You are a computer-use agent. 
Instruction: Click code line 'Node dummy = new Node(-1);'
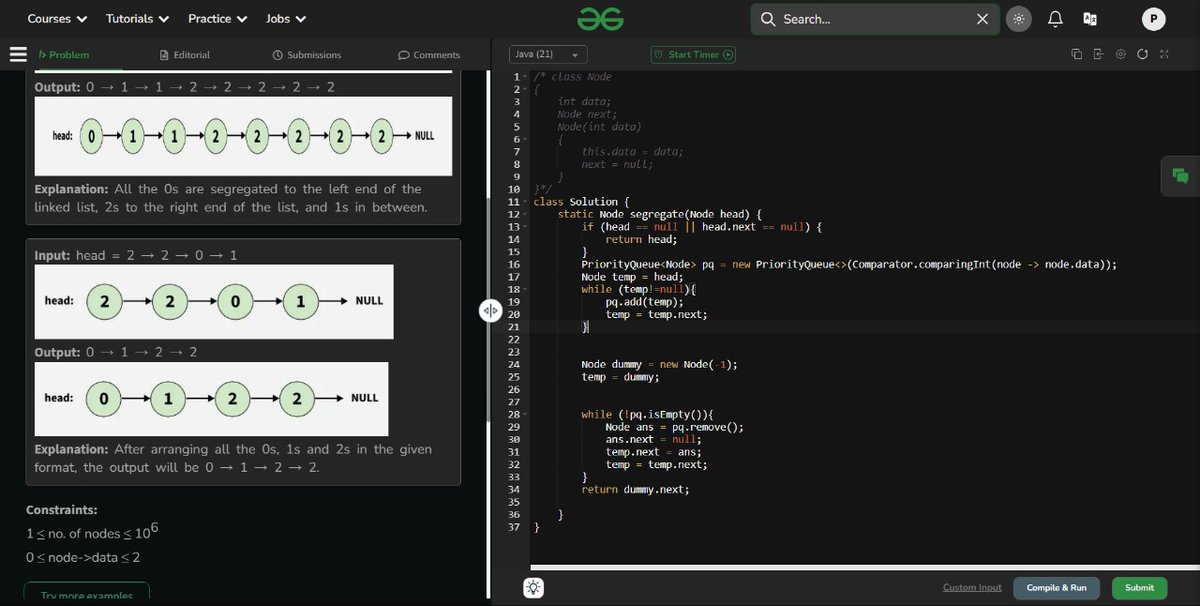[660, 364]
